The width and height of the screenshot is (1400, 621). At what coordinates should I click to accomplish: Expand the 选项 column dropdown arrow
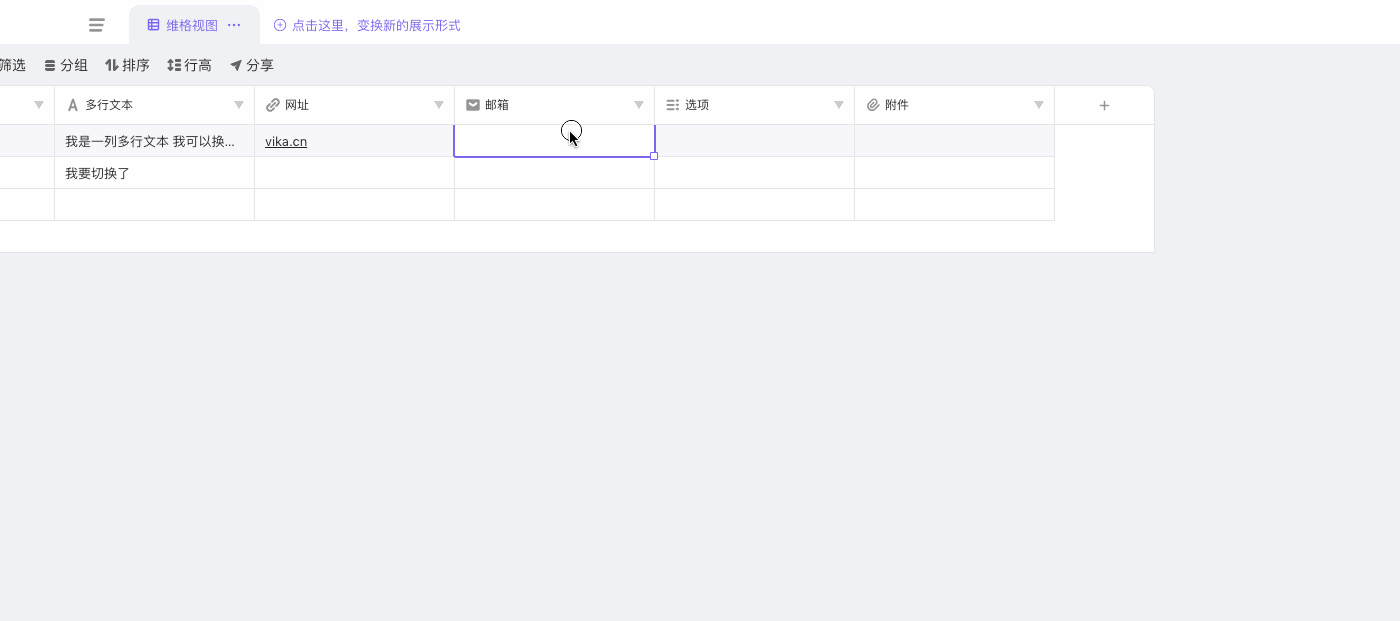pyautogui.click(x=839, y=105)
